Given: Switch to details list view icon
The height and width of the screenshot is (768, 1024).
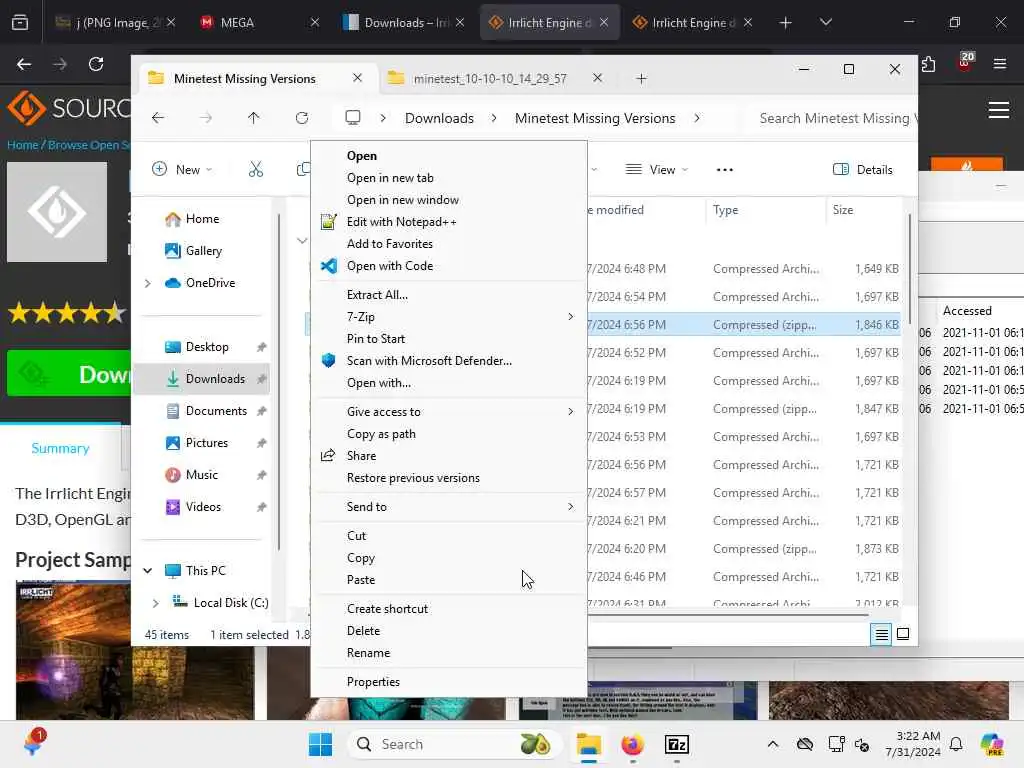Looking at the screenshot, I should [x=881, y=634].
